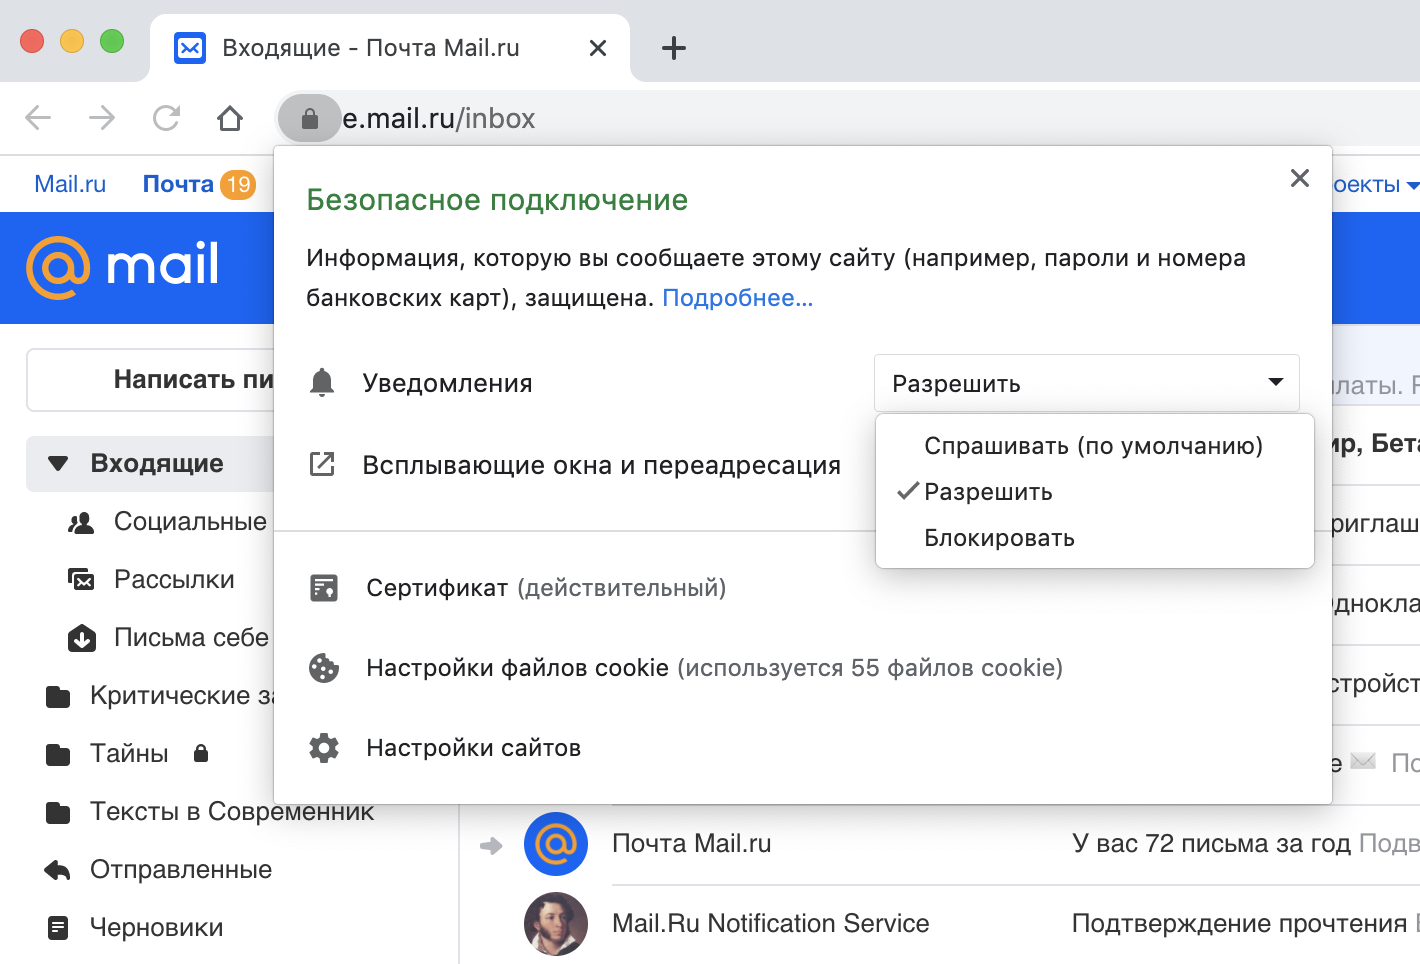
Task: Click the Mail.Ru Notification Service avatar
Action: pos(556,924)
